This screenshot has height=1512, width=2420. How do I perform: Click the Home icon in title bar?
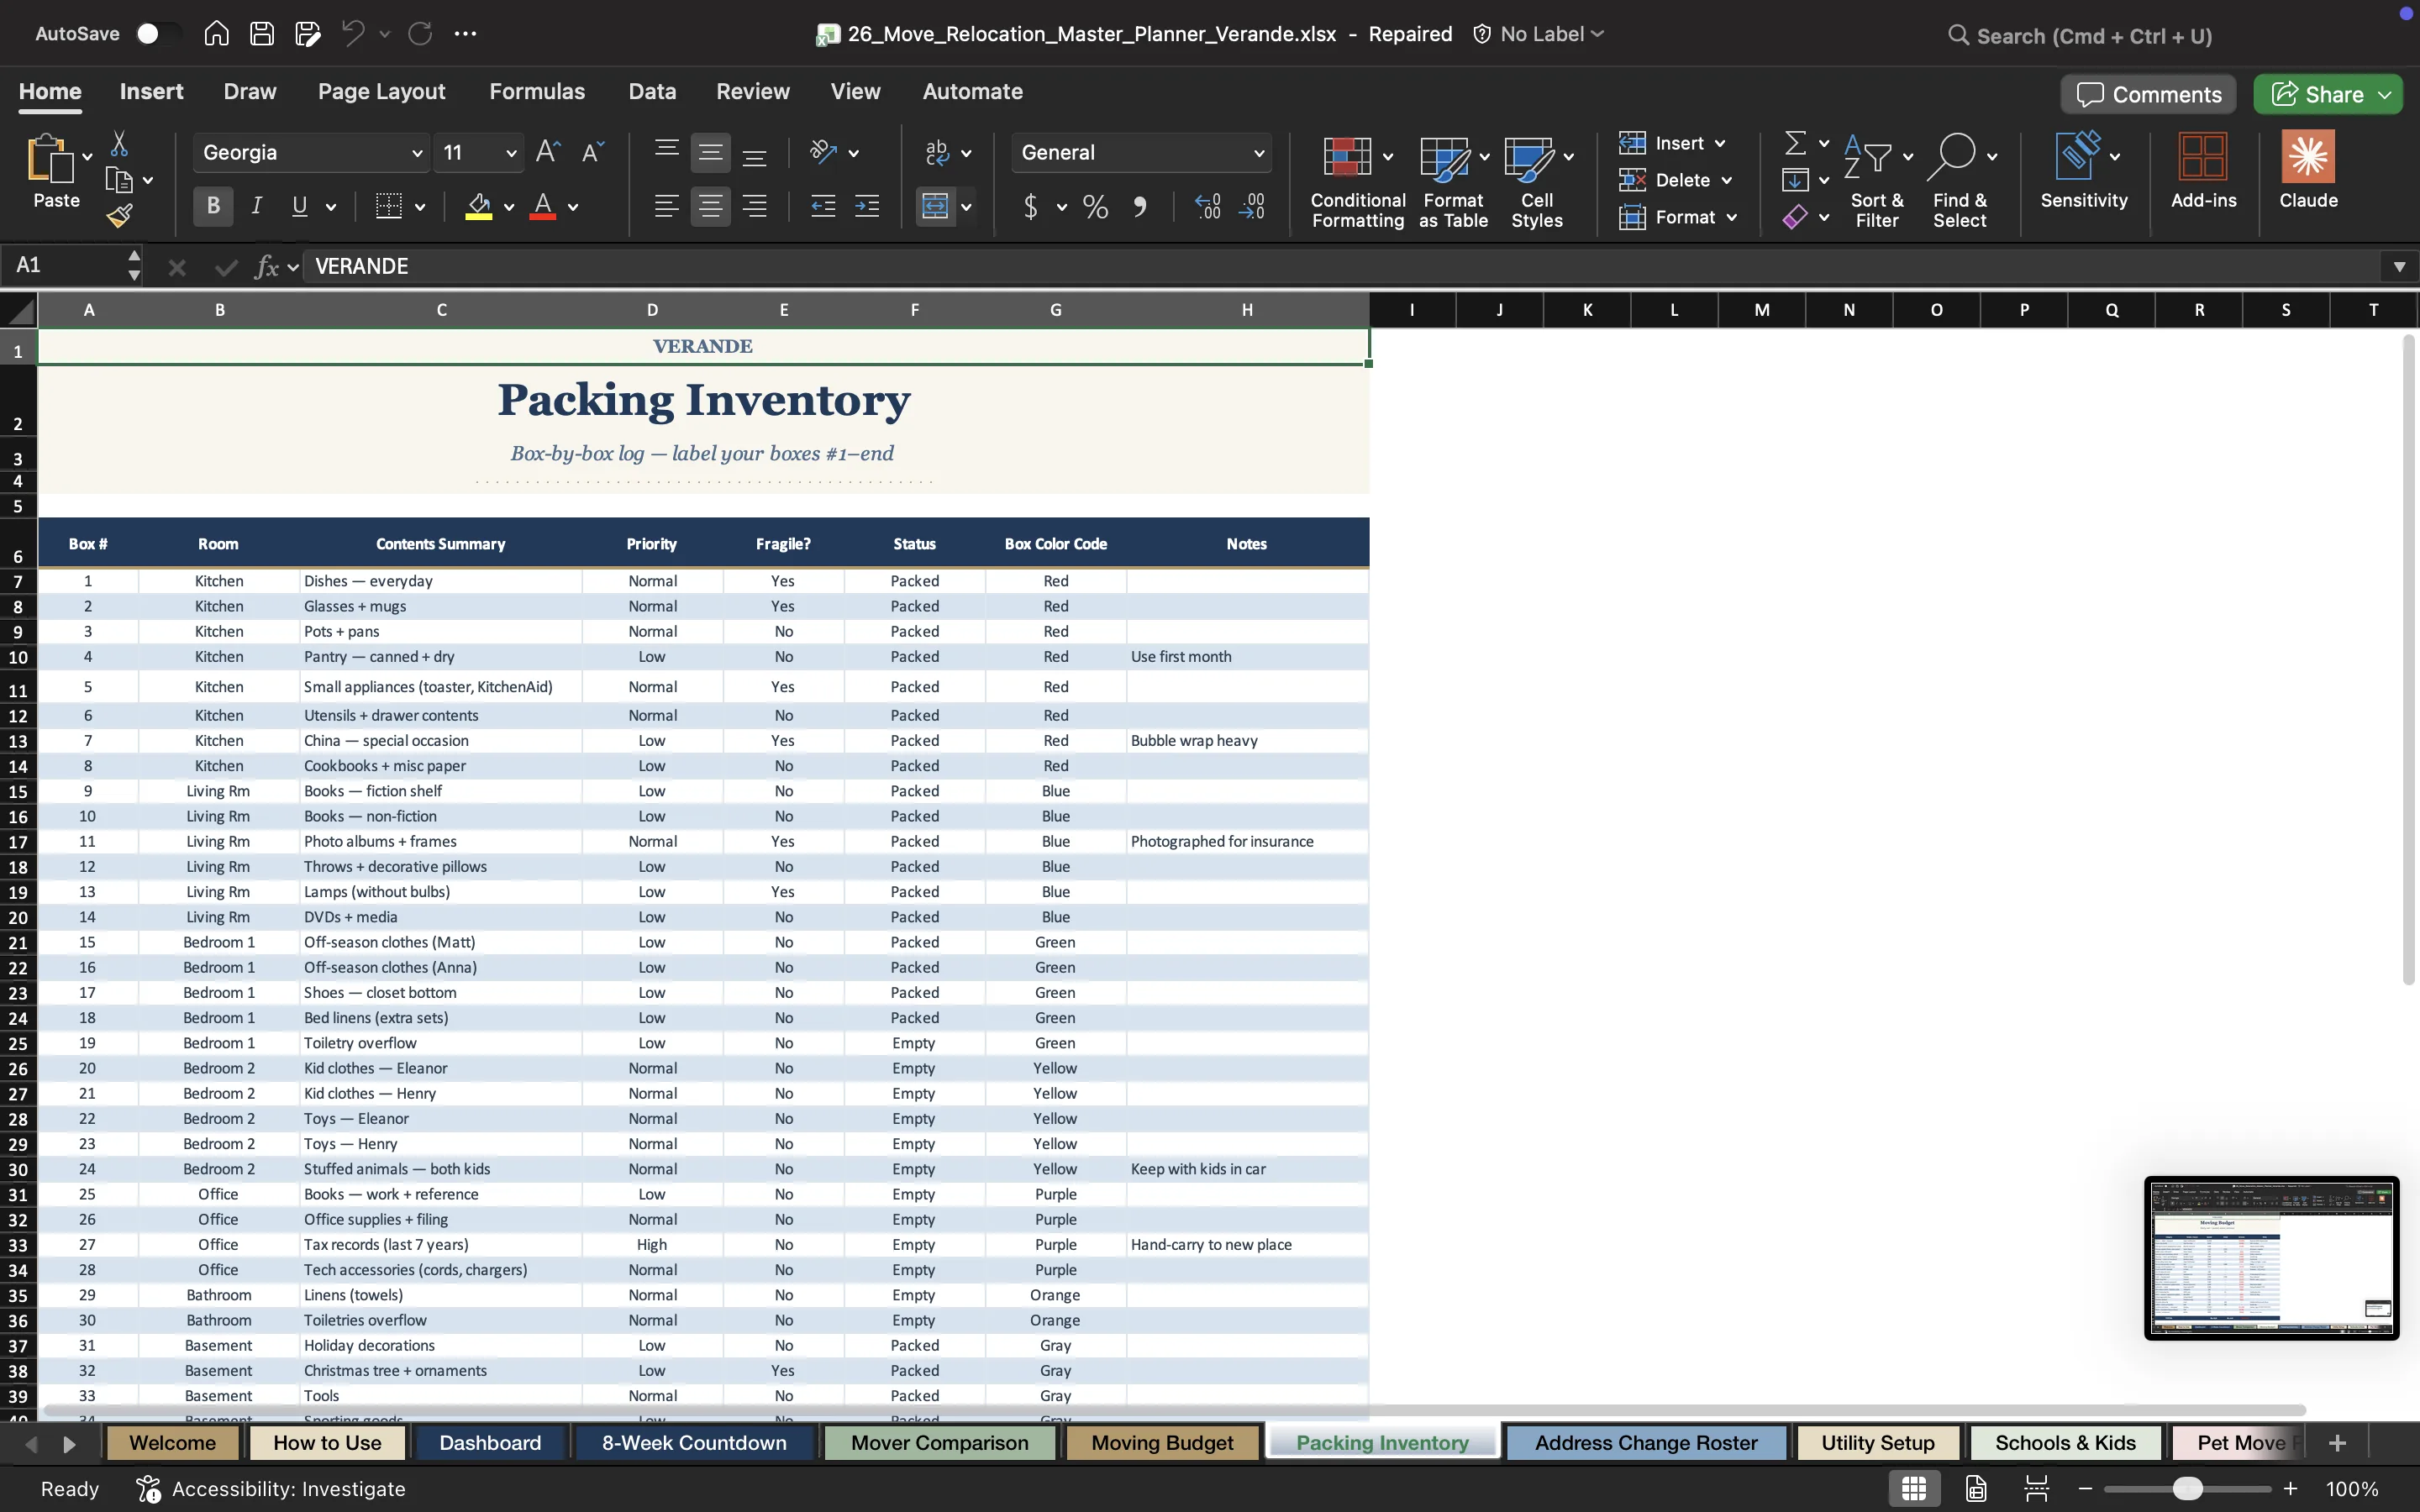pos(216,34)
